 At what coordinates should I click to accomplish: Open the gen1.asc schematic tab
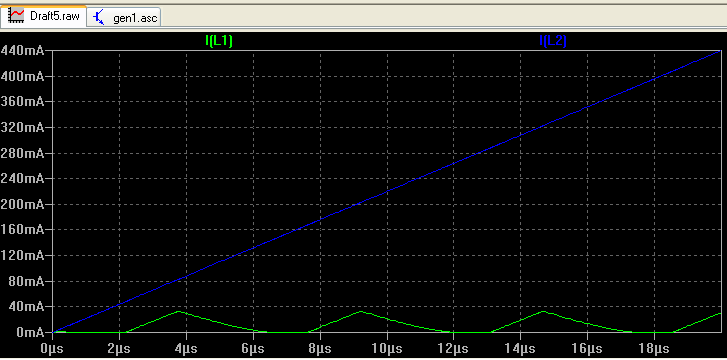pyautogui.click(x=124, y=18)
